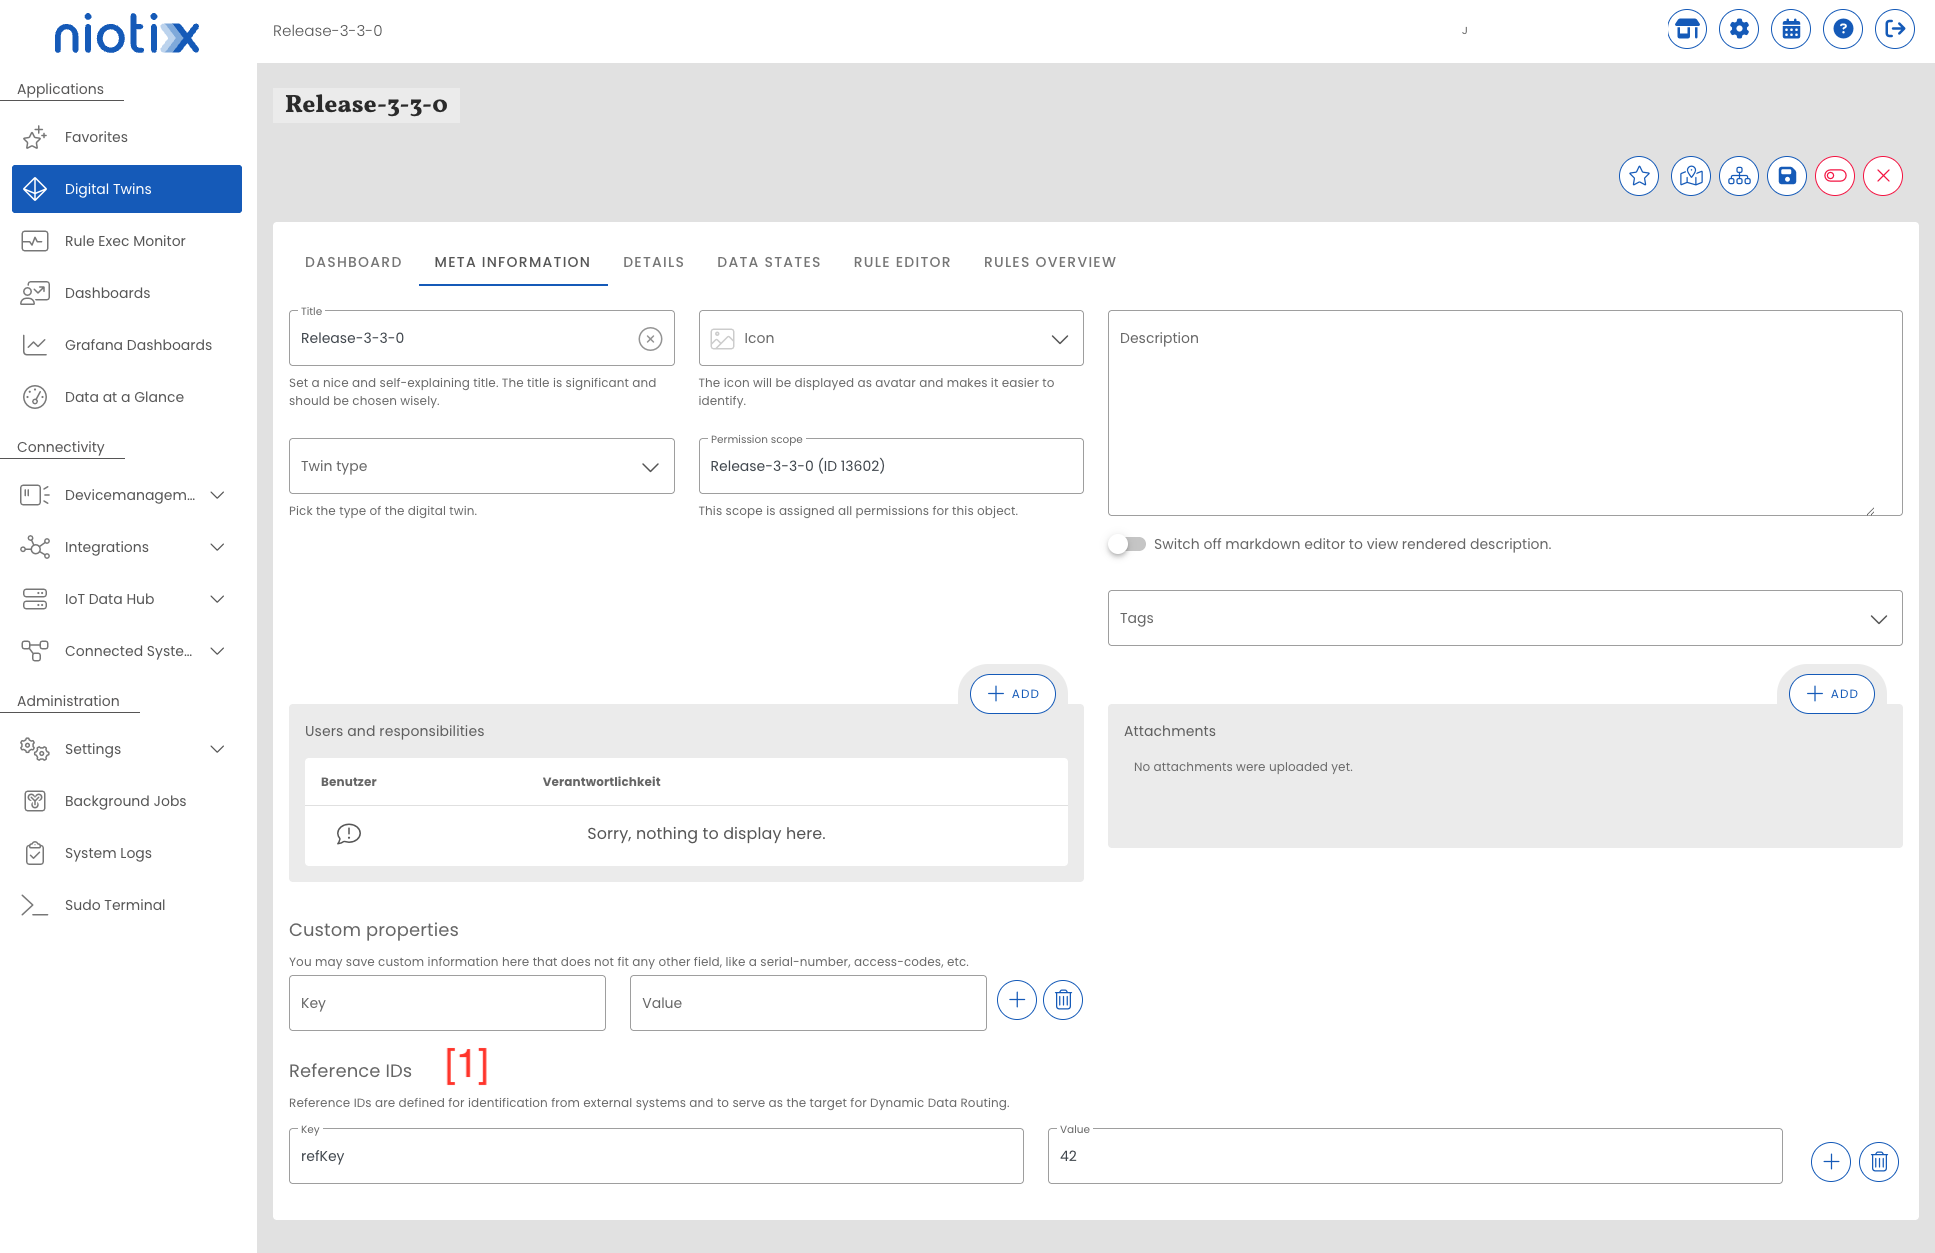Toggle the markdown editor switch
Viewport: 1935px width, 1253px height.
coord(1127,544)
